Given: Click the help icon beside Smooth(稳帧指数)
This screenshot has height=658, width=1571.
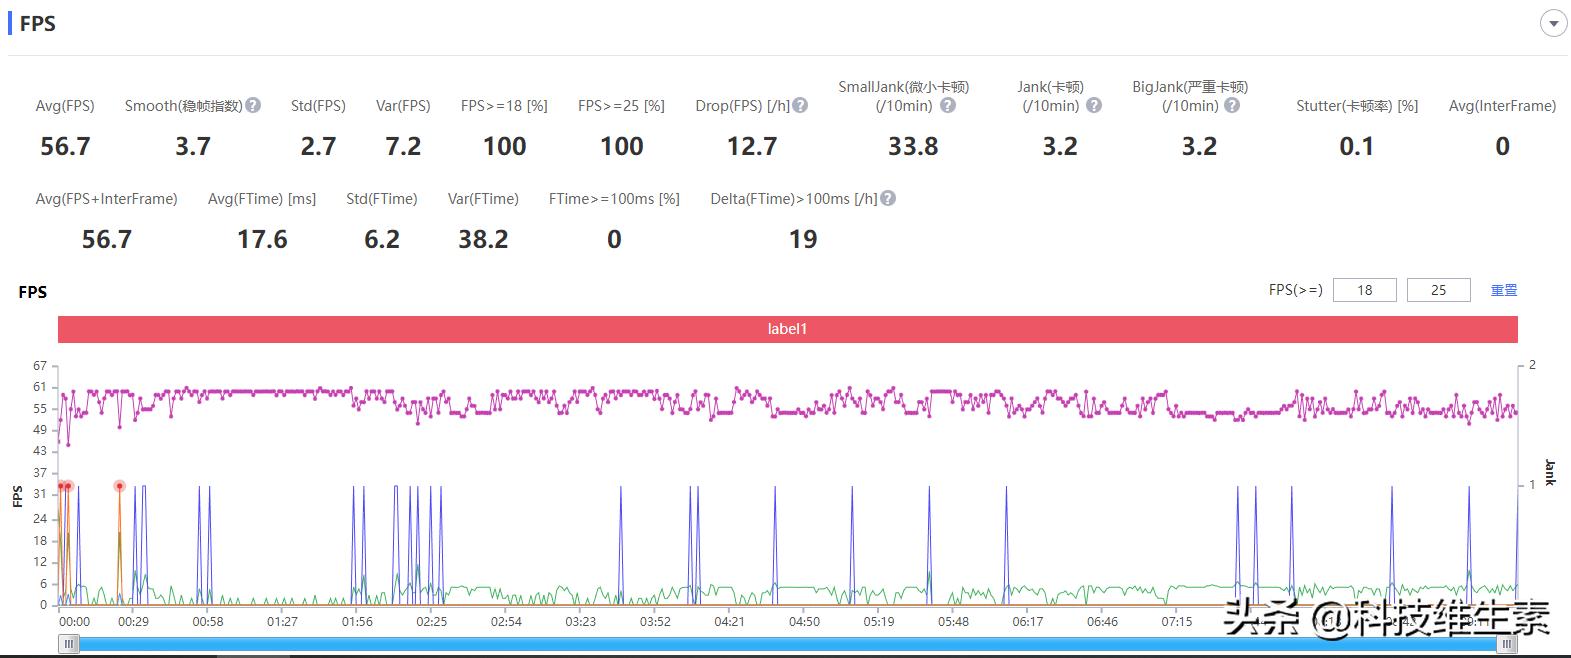Looking at the screenshot, I should [253, 105].
